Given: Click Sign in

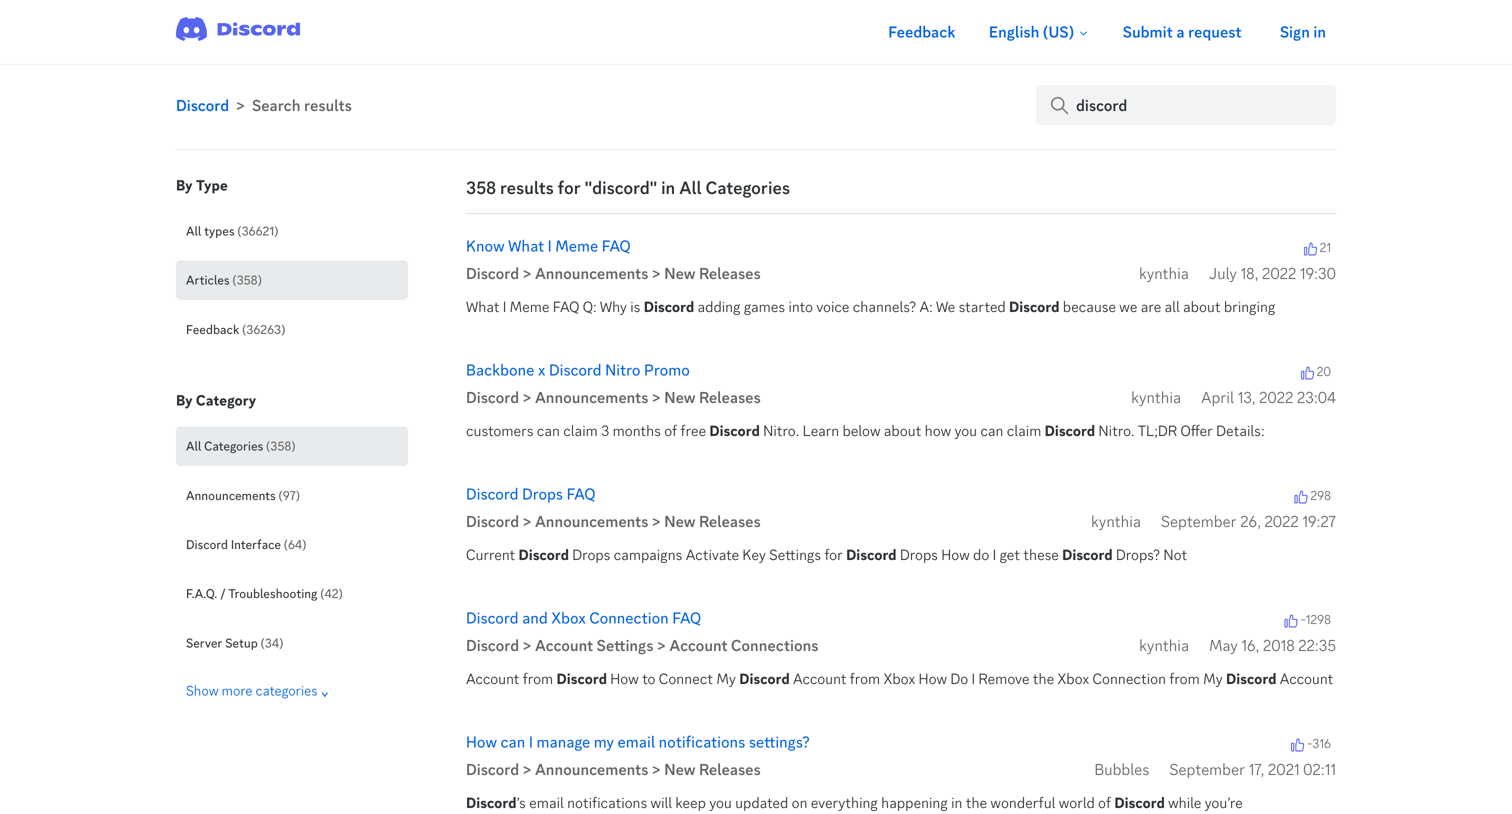Looking at the screenshot, I should tap(1302, 32).
